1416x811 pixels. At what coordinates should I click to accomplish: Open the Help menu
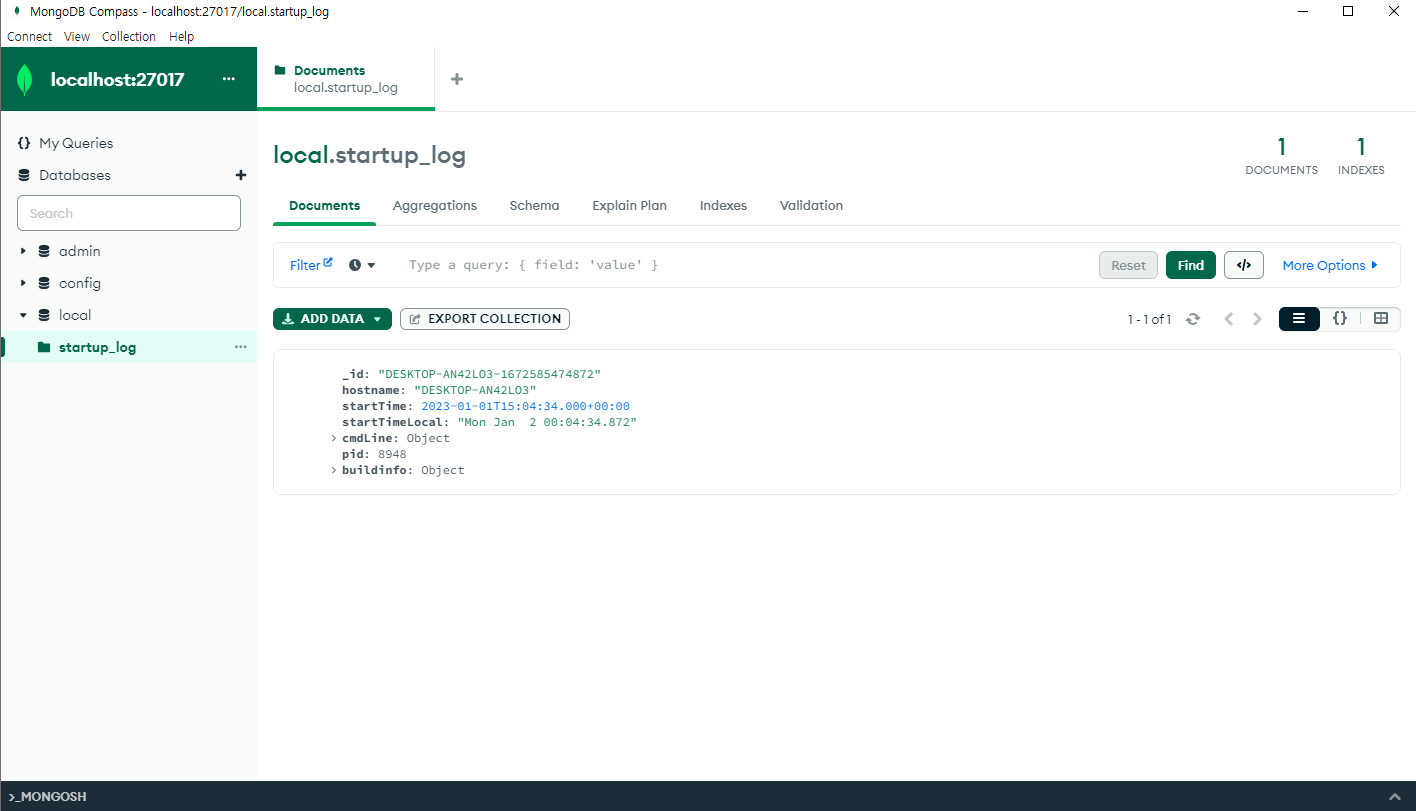click(x=181, y=36)
